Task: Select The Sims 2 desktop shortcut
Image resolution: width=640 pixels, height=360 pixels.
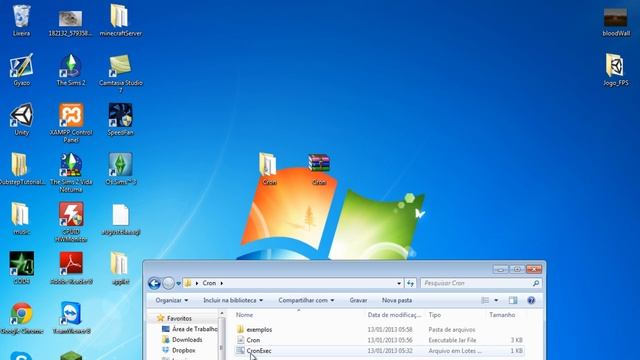Action: tap(71, 70)
